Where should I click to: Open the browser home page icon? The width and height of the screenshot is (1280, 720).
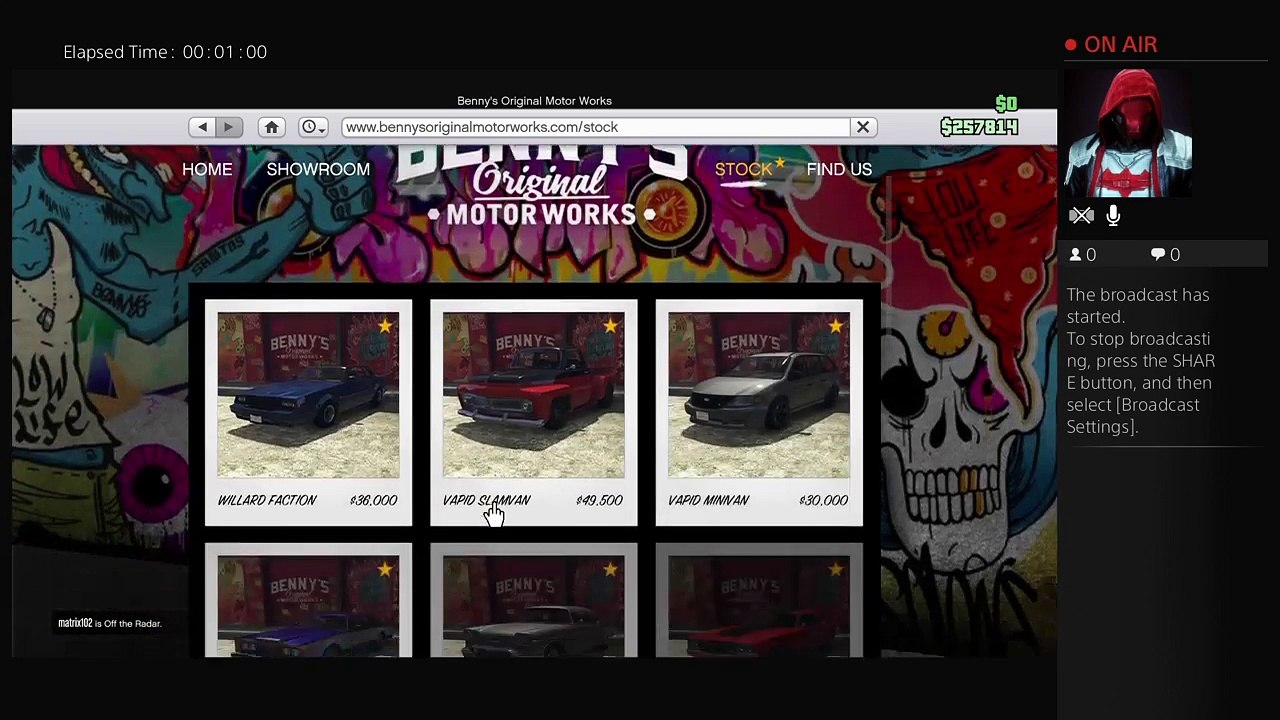pos(271,127)
